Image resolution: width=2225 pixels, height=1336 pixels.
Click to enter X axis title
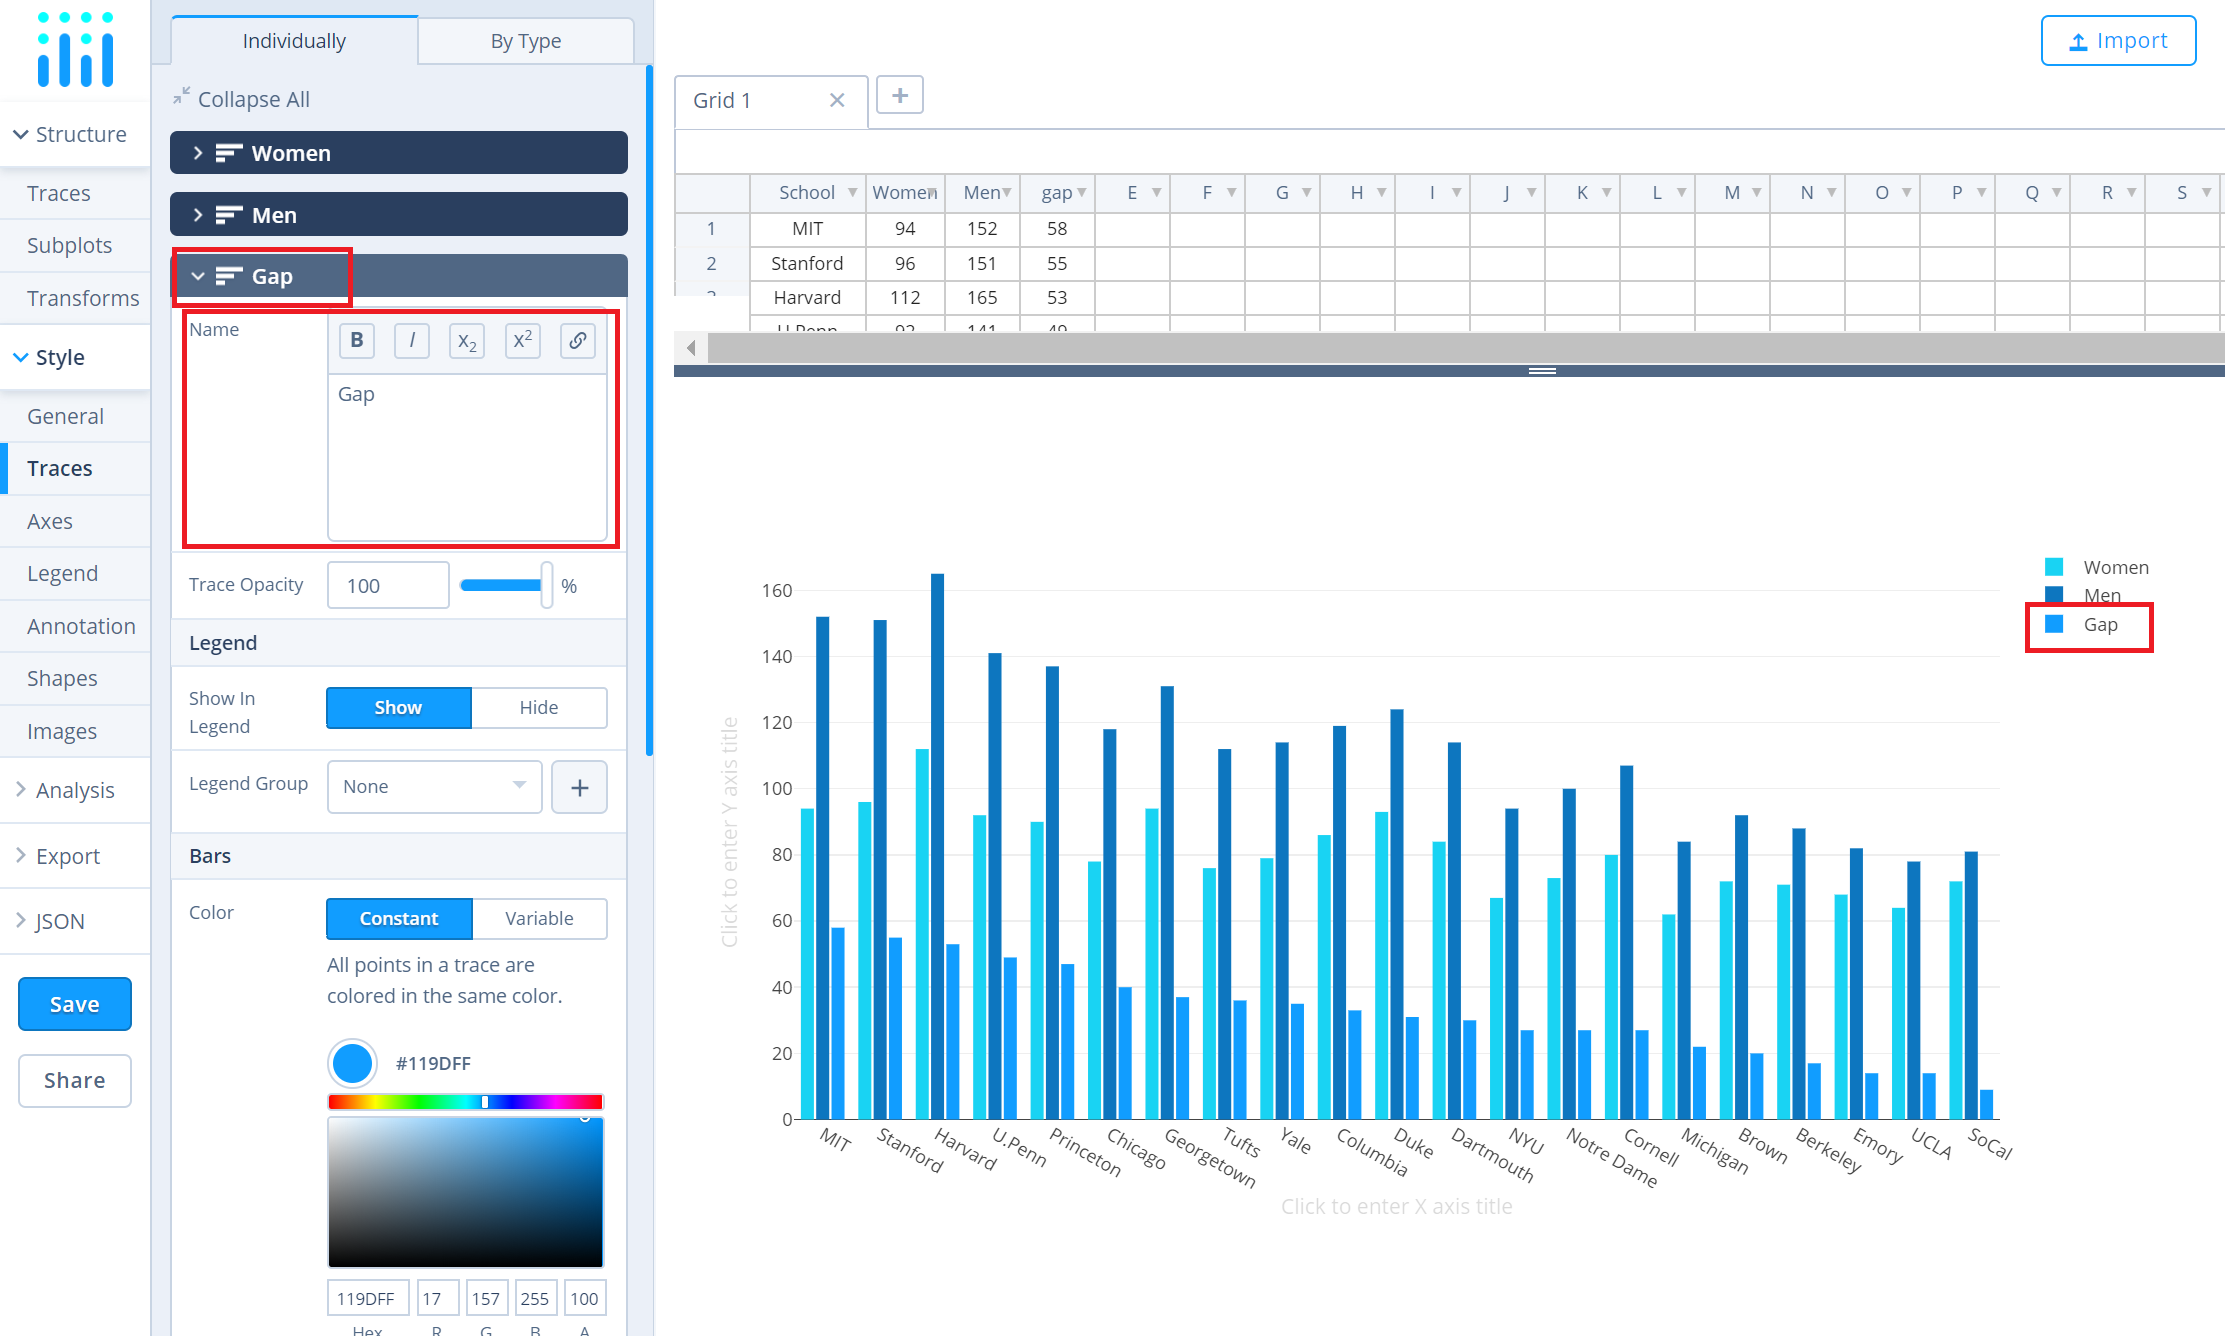pos(1397,1206)
